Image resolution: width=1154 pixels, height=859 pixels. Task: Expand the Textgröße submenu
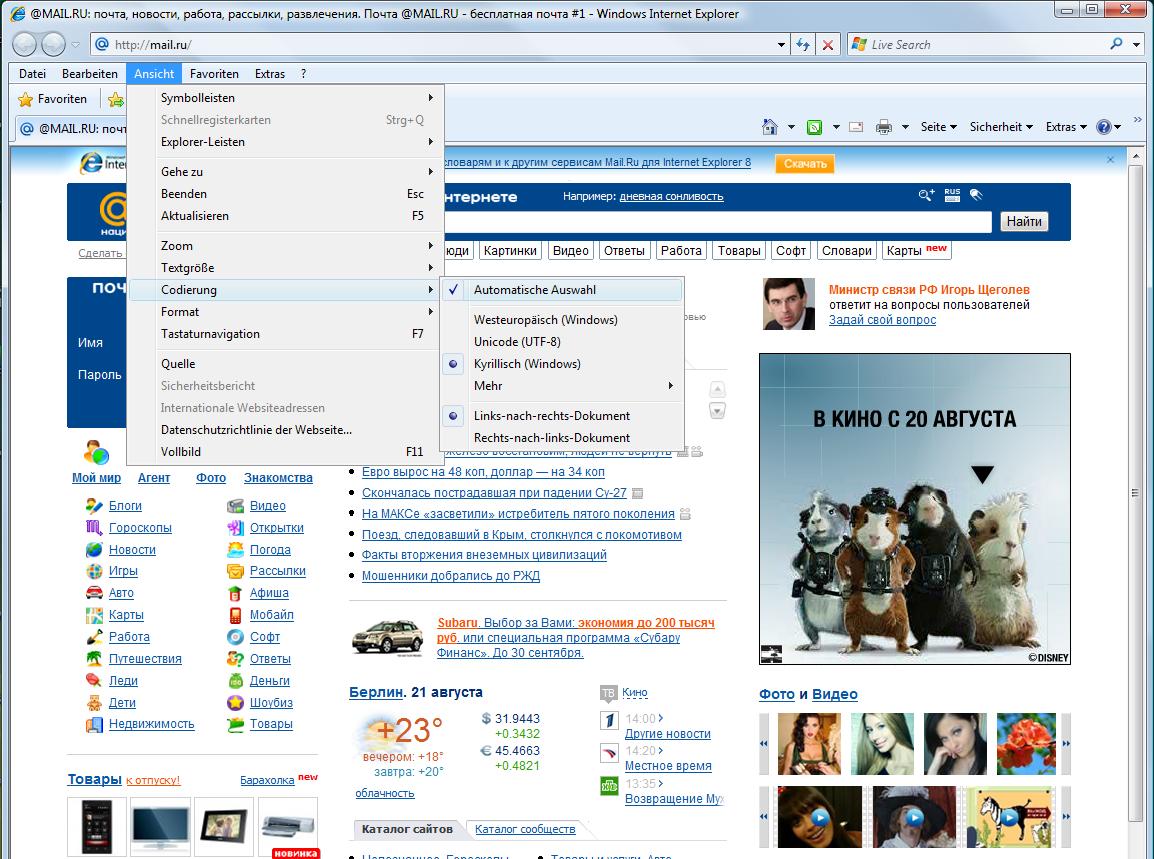[x=286, y=268]
